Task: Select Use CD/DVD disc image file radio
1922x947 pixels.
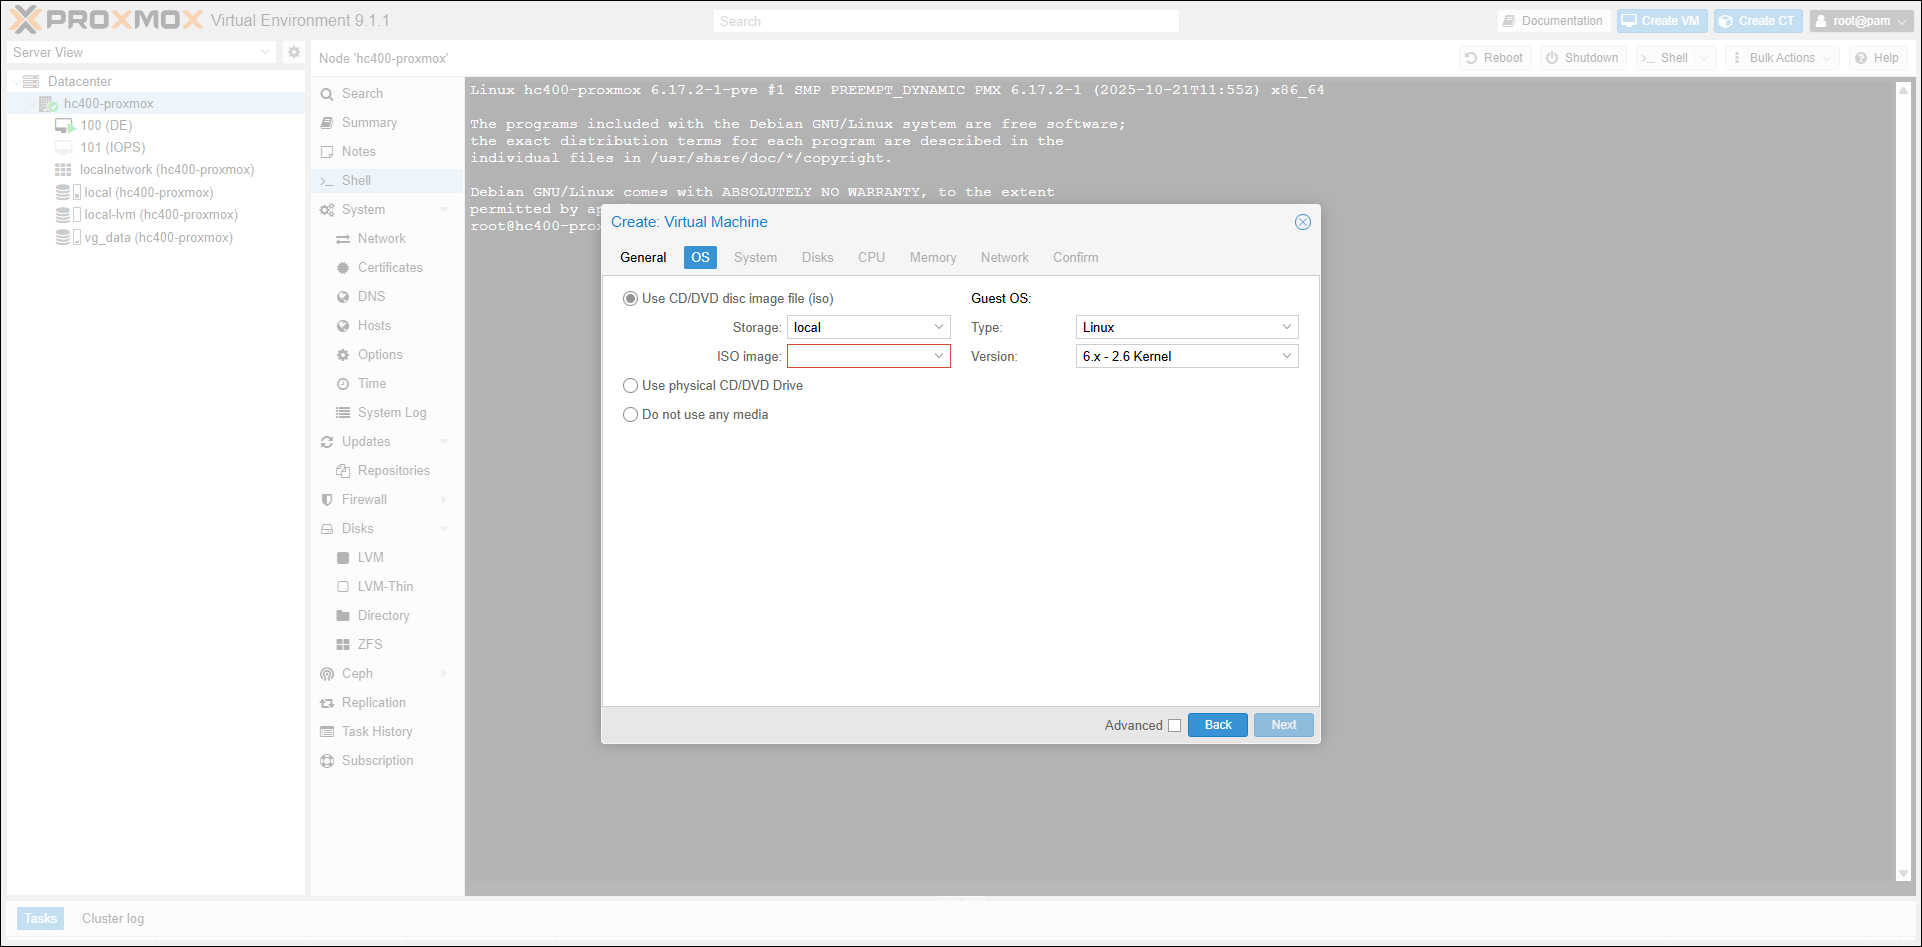Action: (x=631, y=299)
